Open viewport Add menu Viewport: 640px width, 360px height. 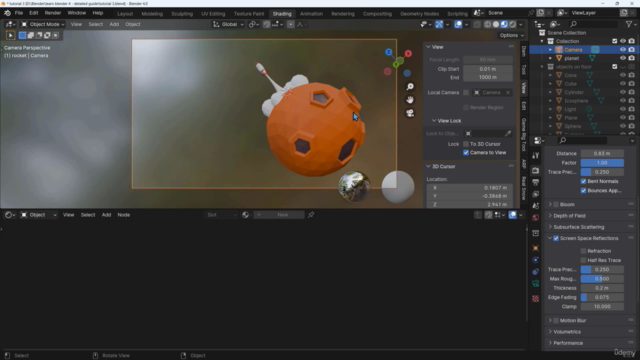coord(114,24)
